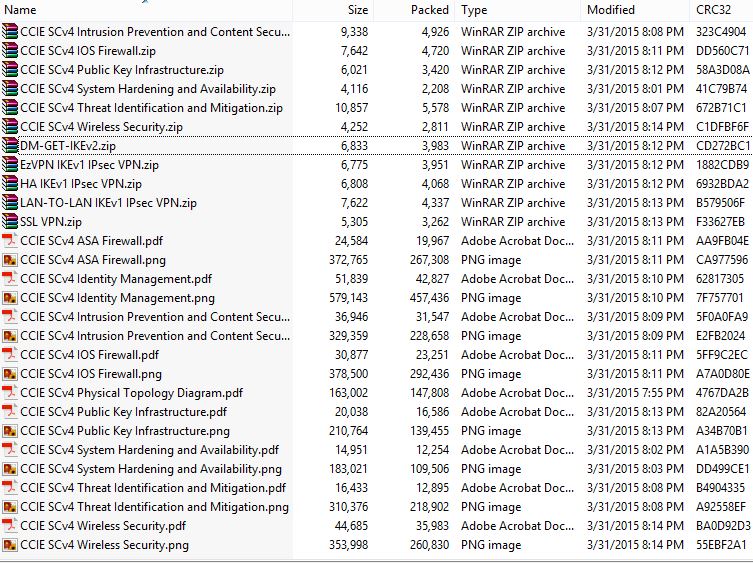This screenshot has height=563, width=753.
Task: Click the SSL VPN.zip archive icon
Action: (x=10, y=221)
